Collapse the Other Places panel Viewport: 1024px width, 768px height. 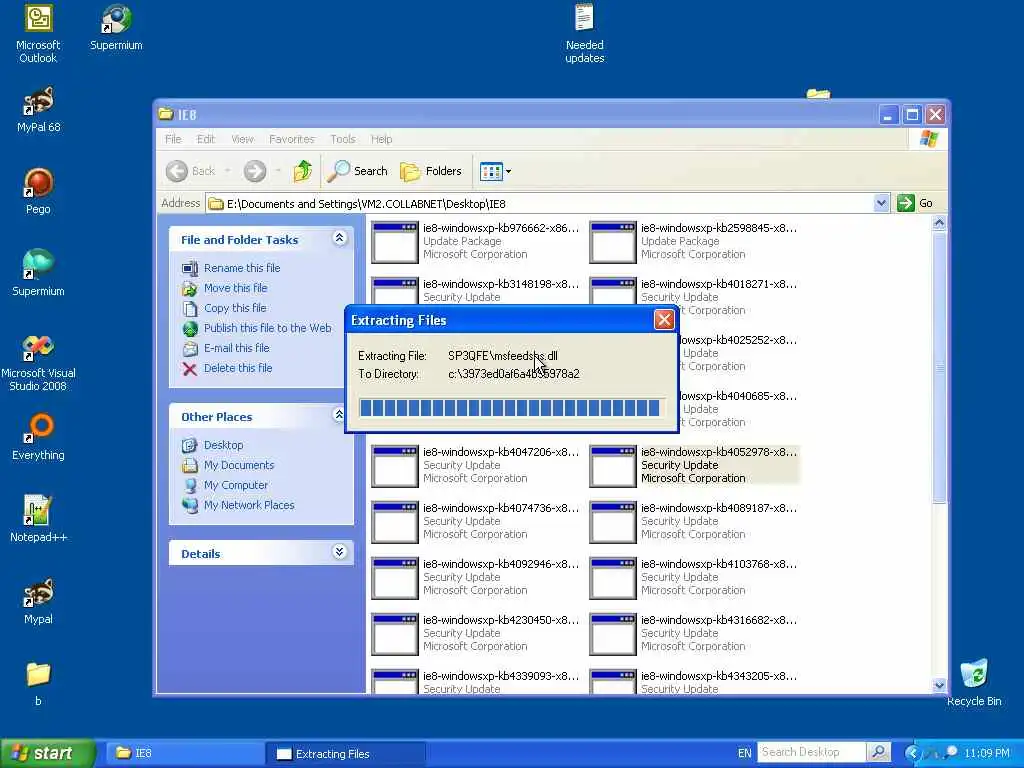(339, 415)
